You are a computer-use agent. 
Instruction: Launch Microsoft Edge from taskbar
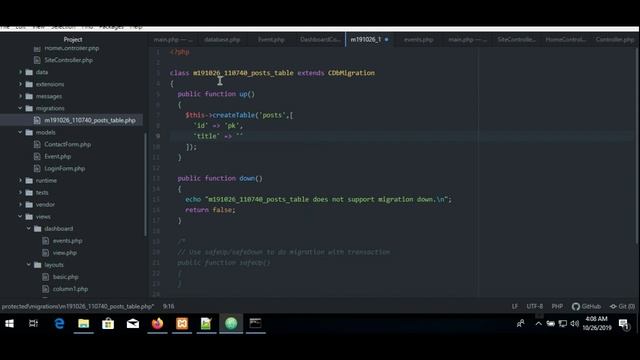coord(59,324)
